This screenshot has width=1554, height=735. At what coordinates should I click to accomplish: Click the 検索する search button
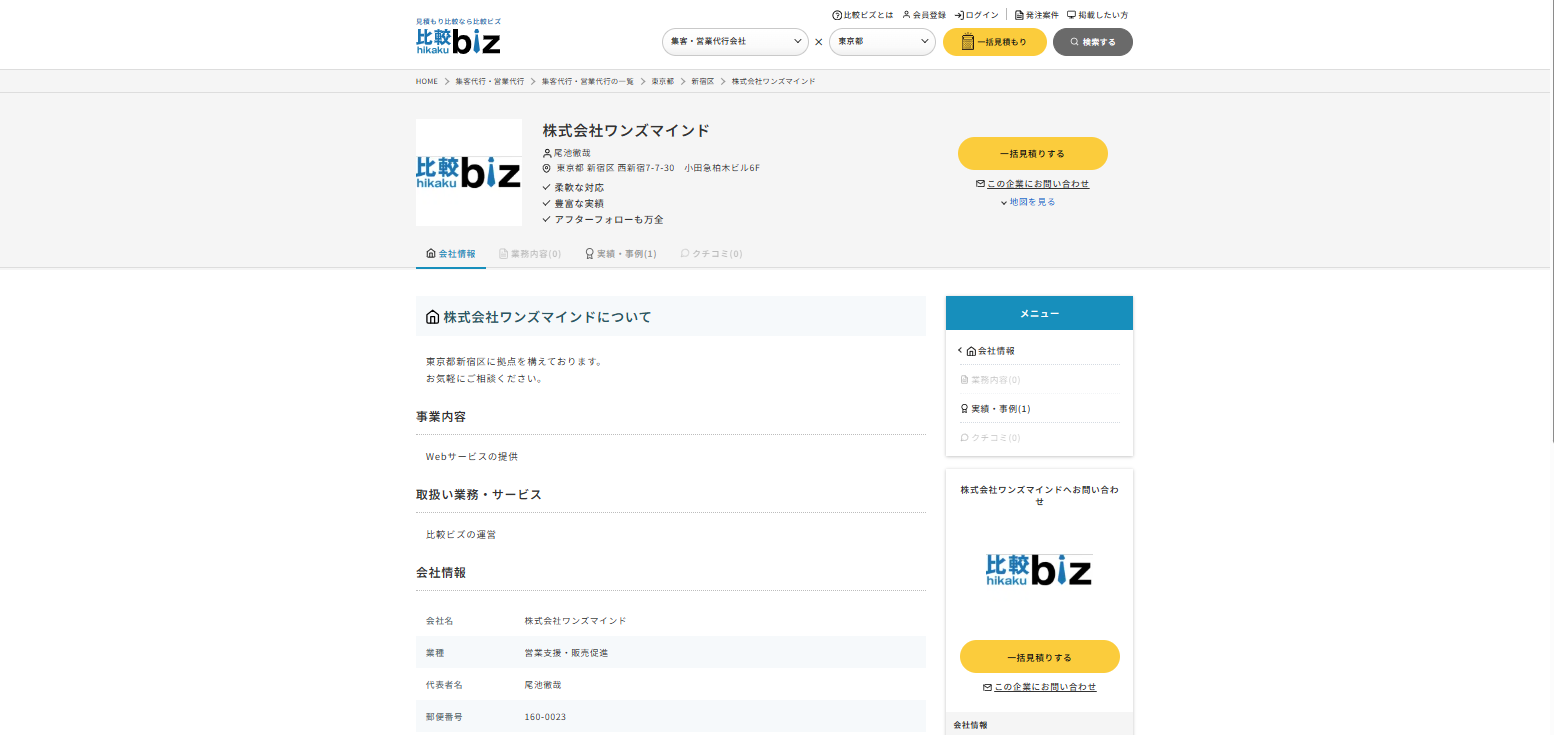click(x=1093, y=42)
